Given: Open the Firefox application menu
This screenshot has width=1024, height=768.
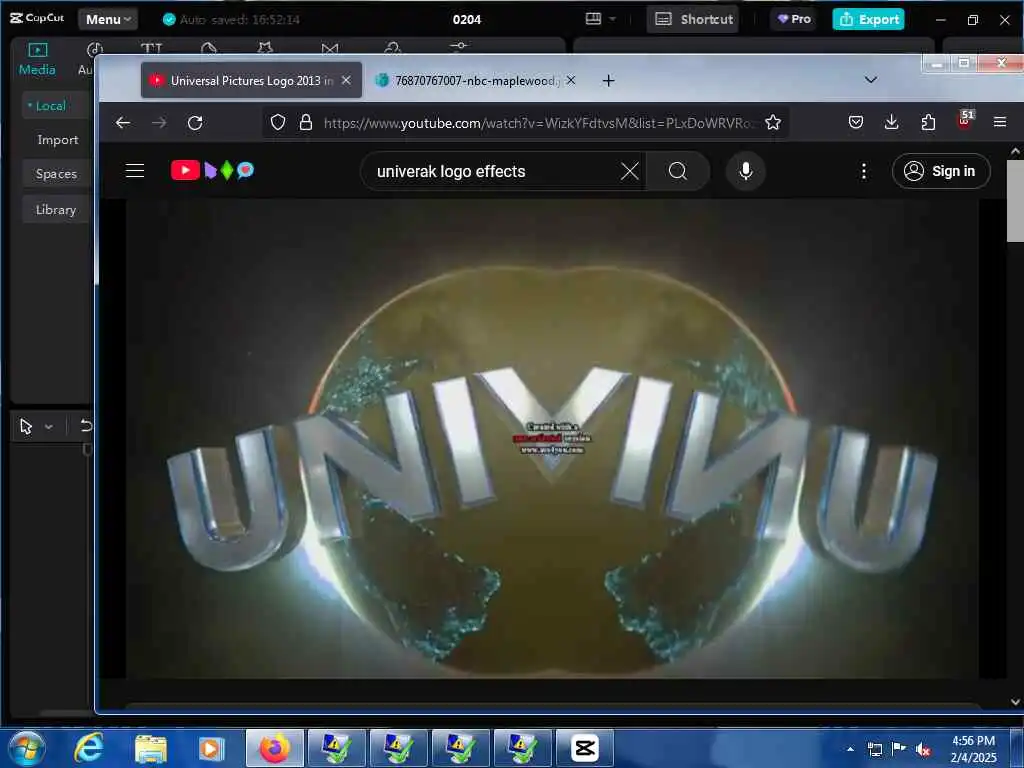Looking at the screenshot, I should pyautogui.click(x=999, y=122).
